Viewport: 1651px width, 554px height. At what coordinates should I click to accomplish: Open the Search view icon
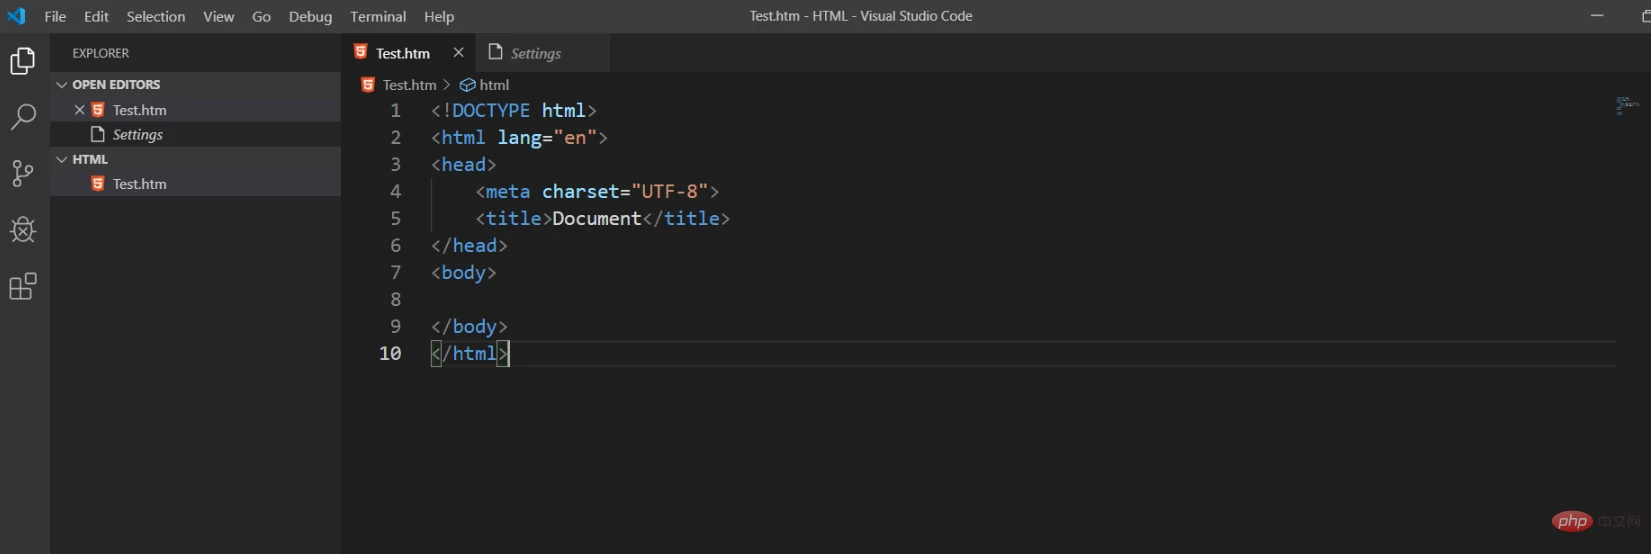22,117
